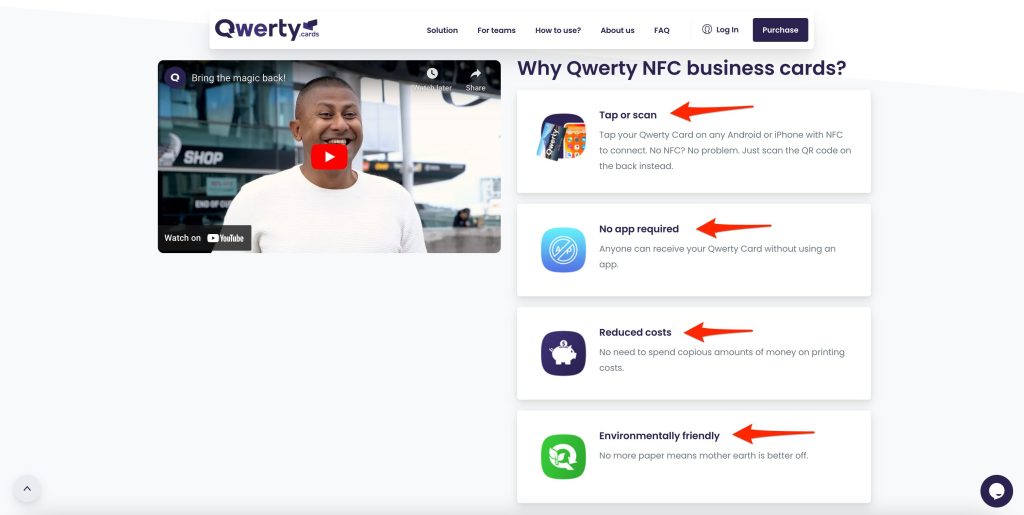The image size is (1024, 515).
Task: Click the scroll-to-top chevron button
Action: (x=27, y=488)
